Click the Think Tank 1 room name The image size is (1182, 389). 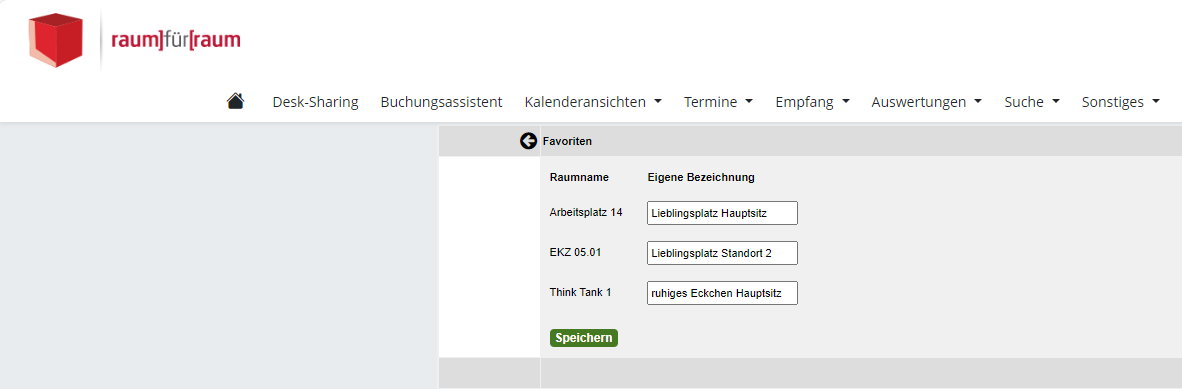click(x=580, y=292)
